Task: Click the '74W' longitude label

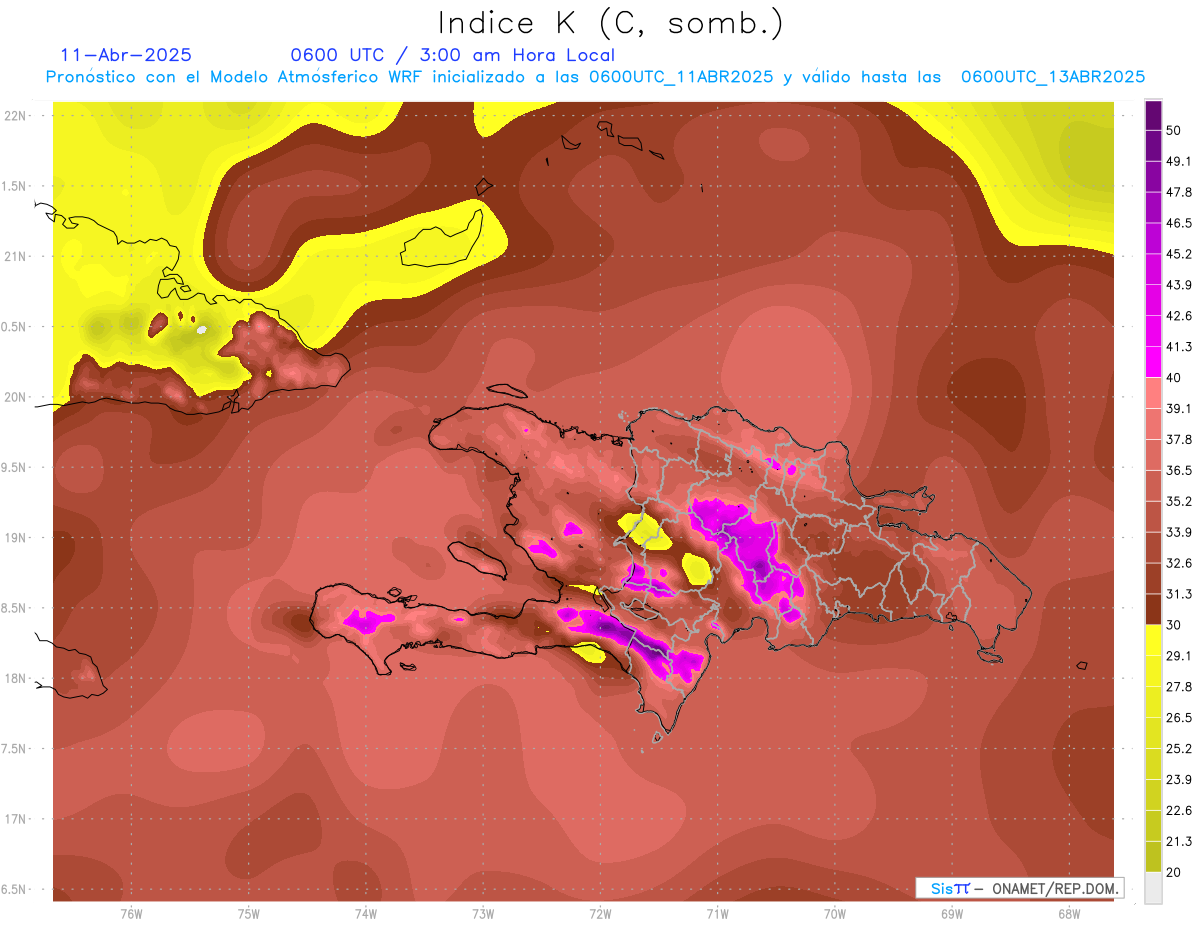Action: pyautogui.click(x=365, y=913)
